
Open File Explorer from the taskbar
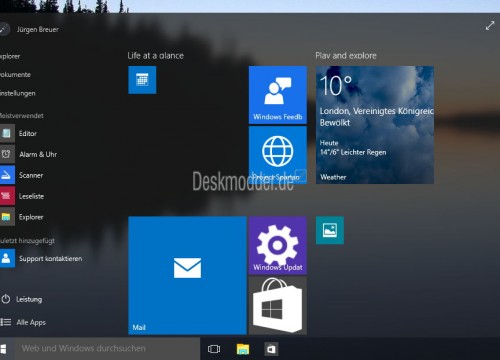click(243, 349)
